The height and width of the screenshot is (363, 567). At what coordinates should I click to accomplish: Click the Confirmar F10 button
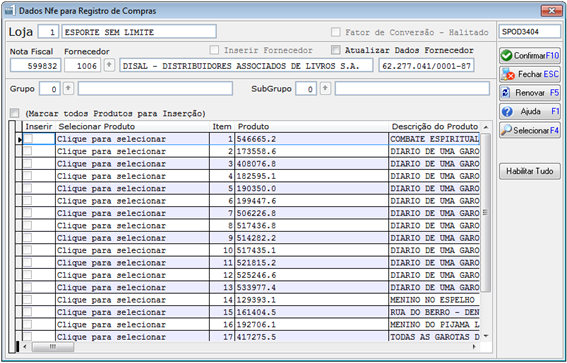(x=530, y=56)
